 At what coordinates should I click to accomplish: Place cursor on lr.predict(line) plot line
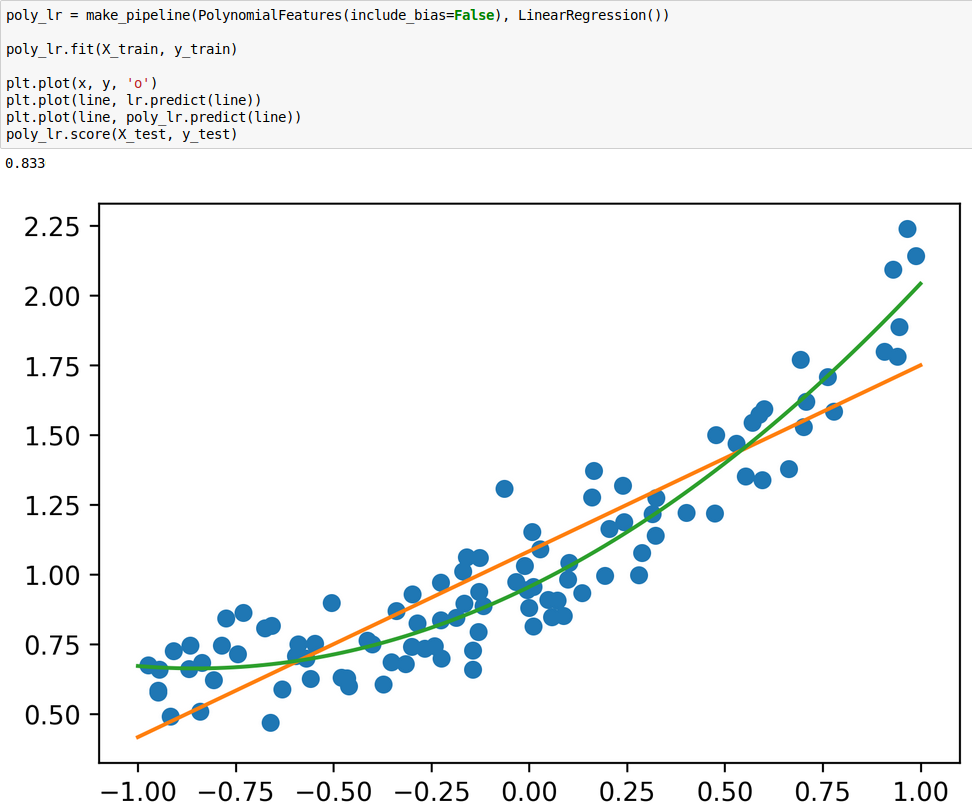point(133,99)
